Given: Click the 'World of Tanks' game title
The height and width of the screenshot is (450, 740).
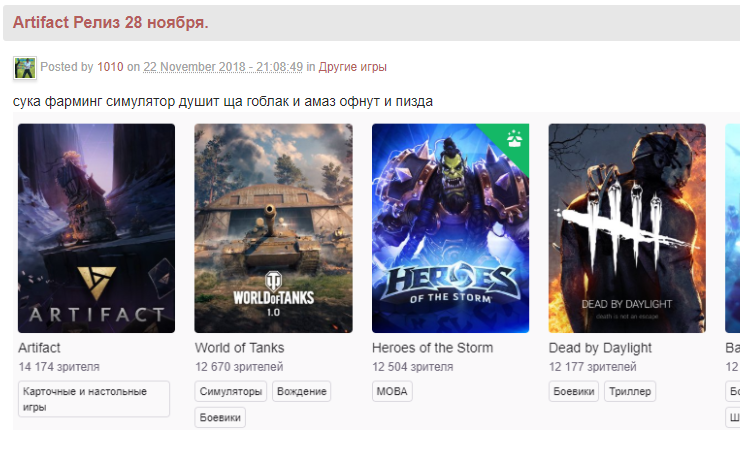Looking at the screenshot, I should (x=240, y=348).
